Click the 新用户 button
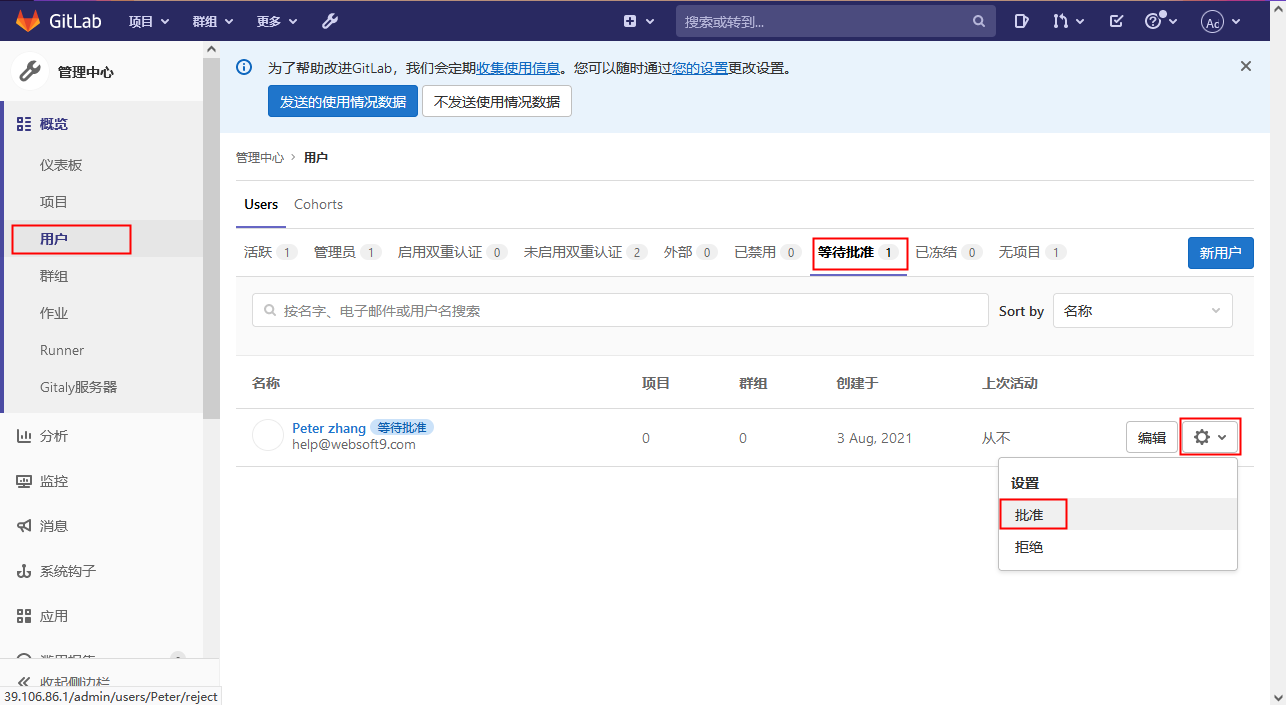1286x705 pixels. 1220,253
